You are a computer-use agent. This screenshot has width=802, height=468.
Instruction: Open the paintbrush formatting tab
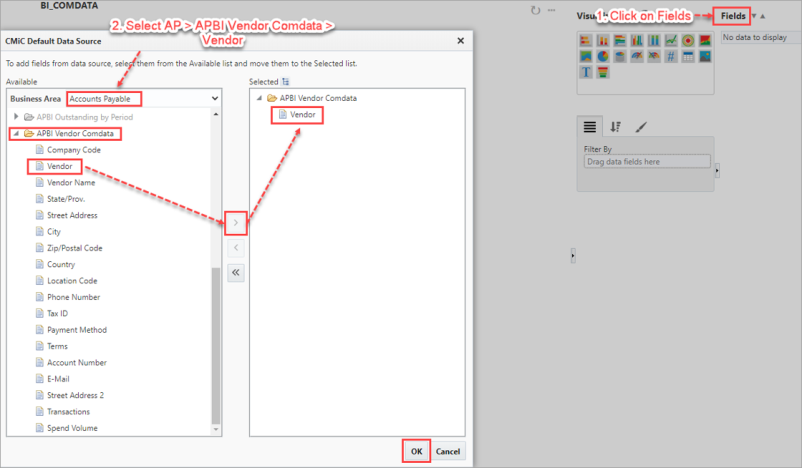coord(640,127)
